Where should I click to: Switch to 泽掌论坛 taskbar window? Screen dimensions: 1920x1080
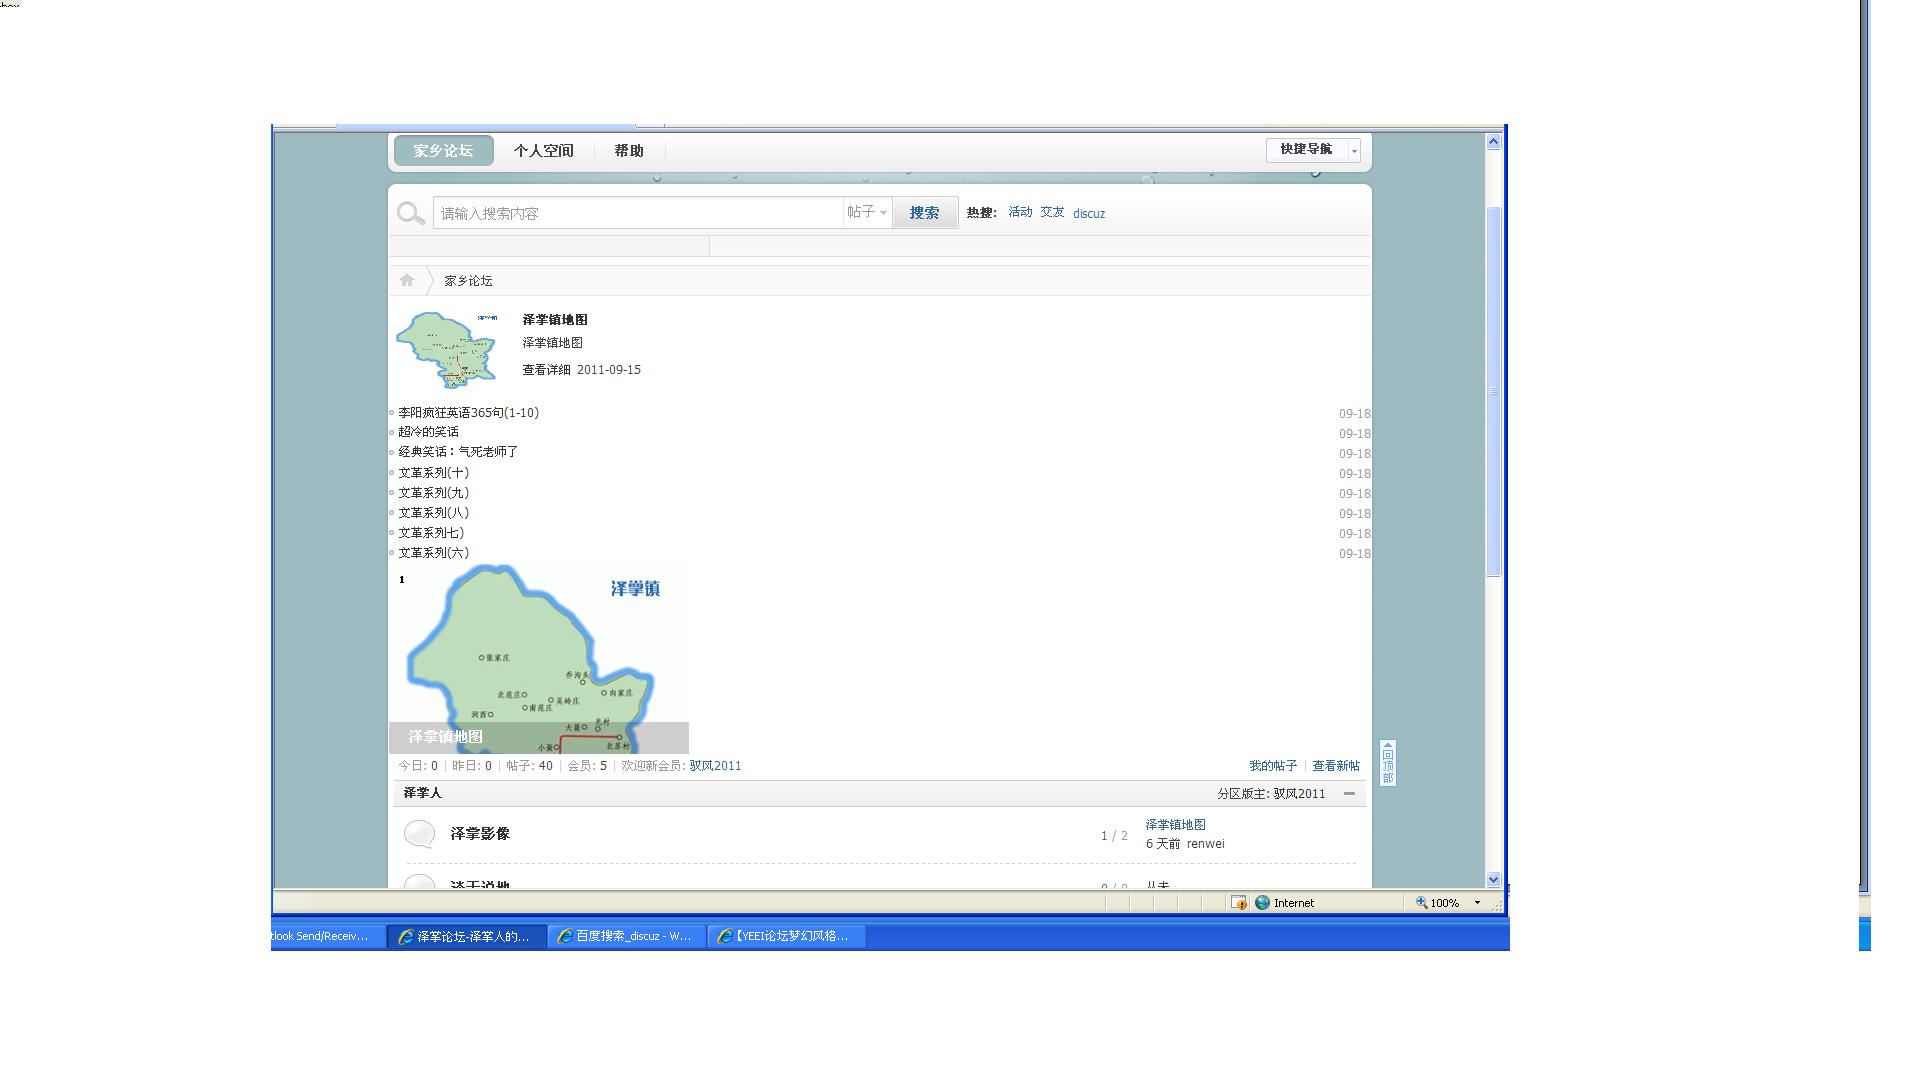(x=467, y=936)
